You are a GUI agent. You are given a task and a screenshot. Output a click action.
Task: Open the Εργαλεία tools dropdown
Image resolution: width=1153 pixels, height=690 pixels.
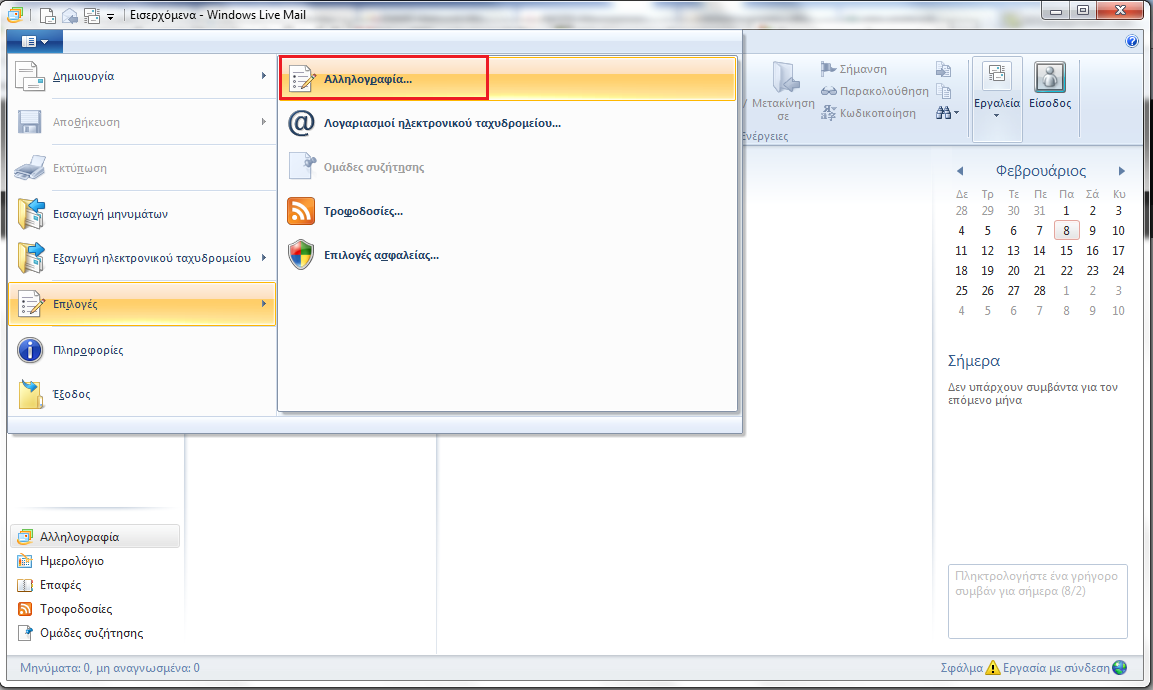tap(996, 99)
